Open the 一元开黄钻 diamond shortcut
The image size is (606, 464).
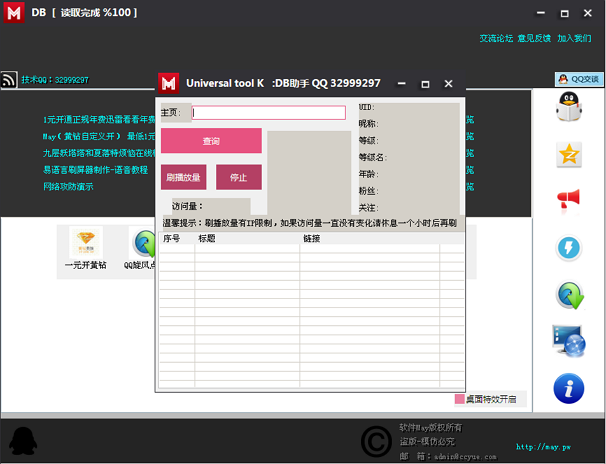point(86,248)
